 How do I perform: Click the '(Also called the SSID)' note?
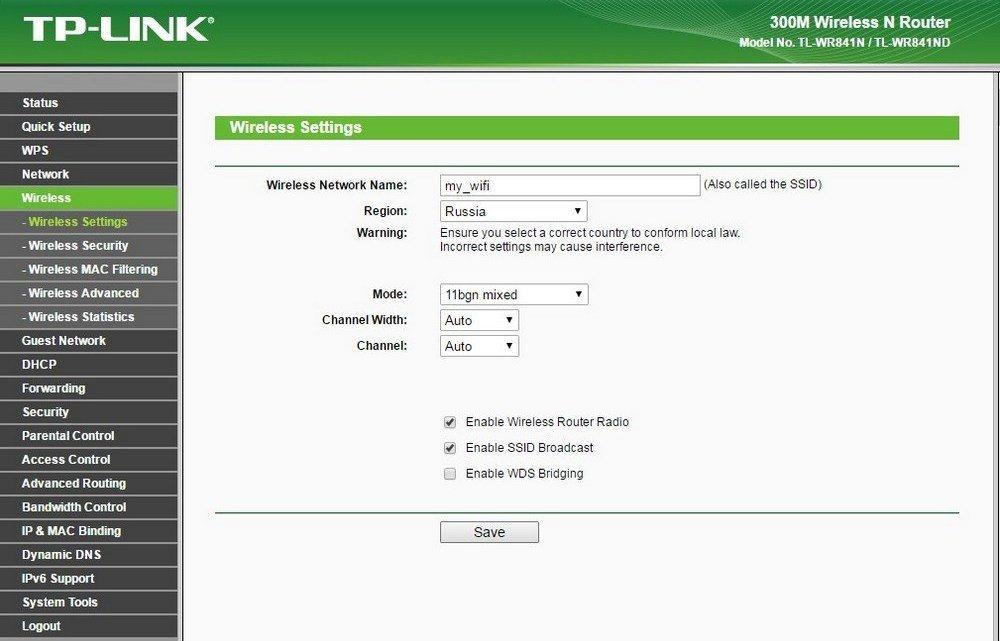[x=763, y=184]
